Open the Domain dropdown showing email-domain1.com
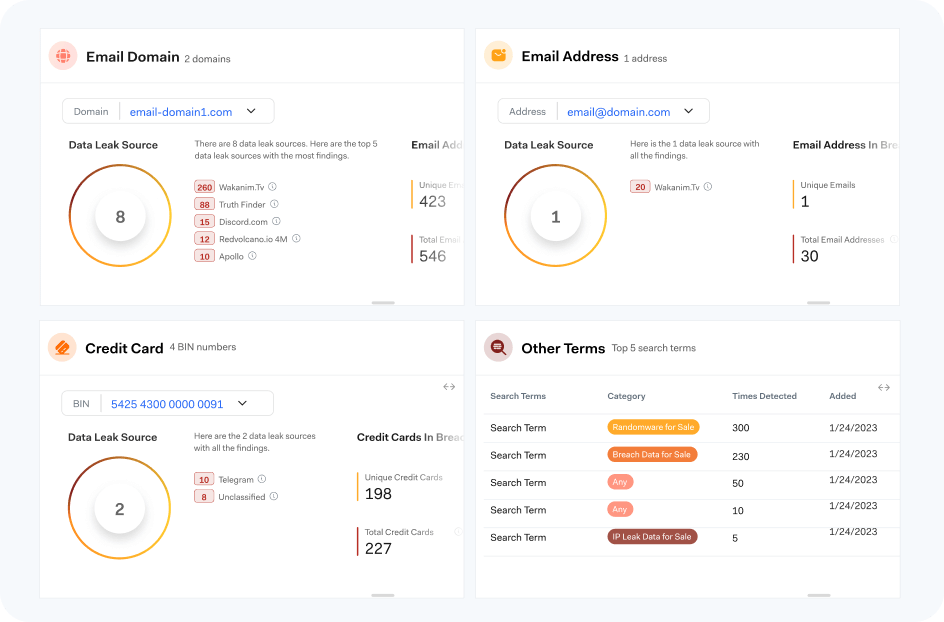 168,111
